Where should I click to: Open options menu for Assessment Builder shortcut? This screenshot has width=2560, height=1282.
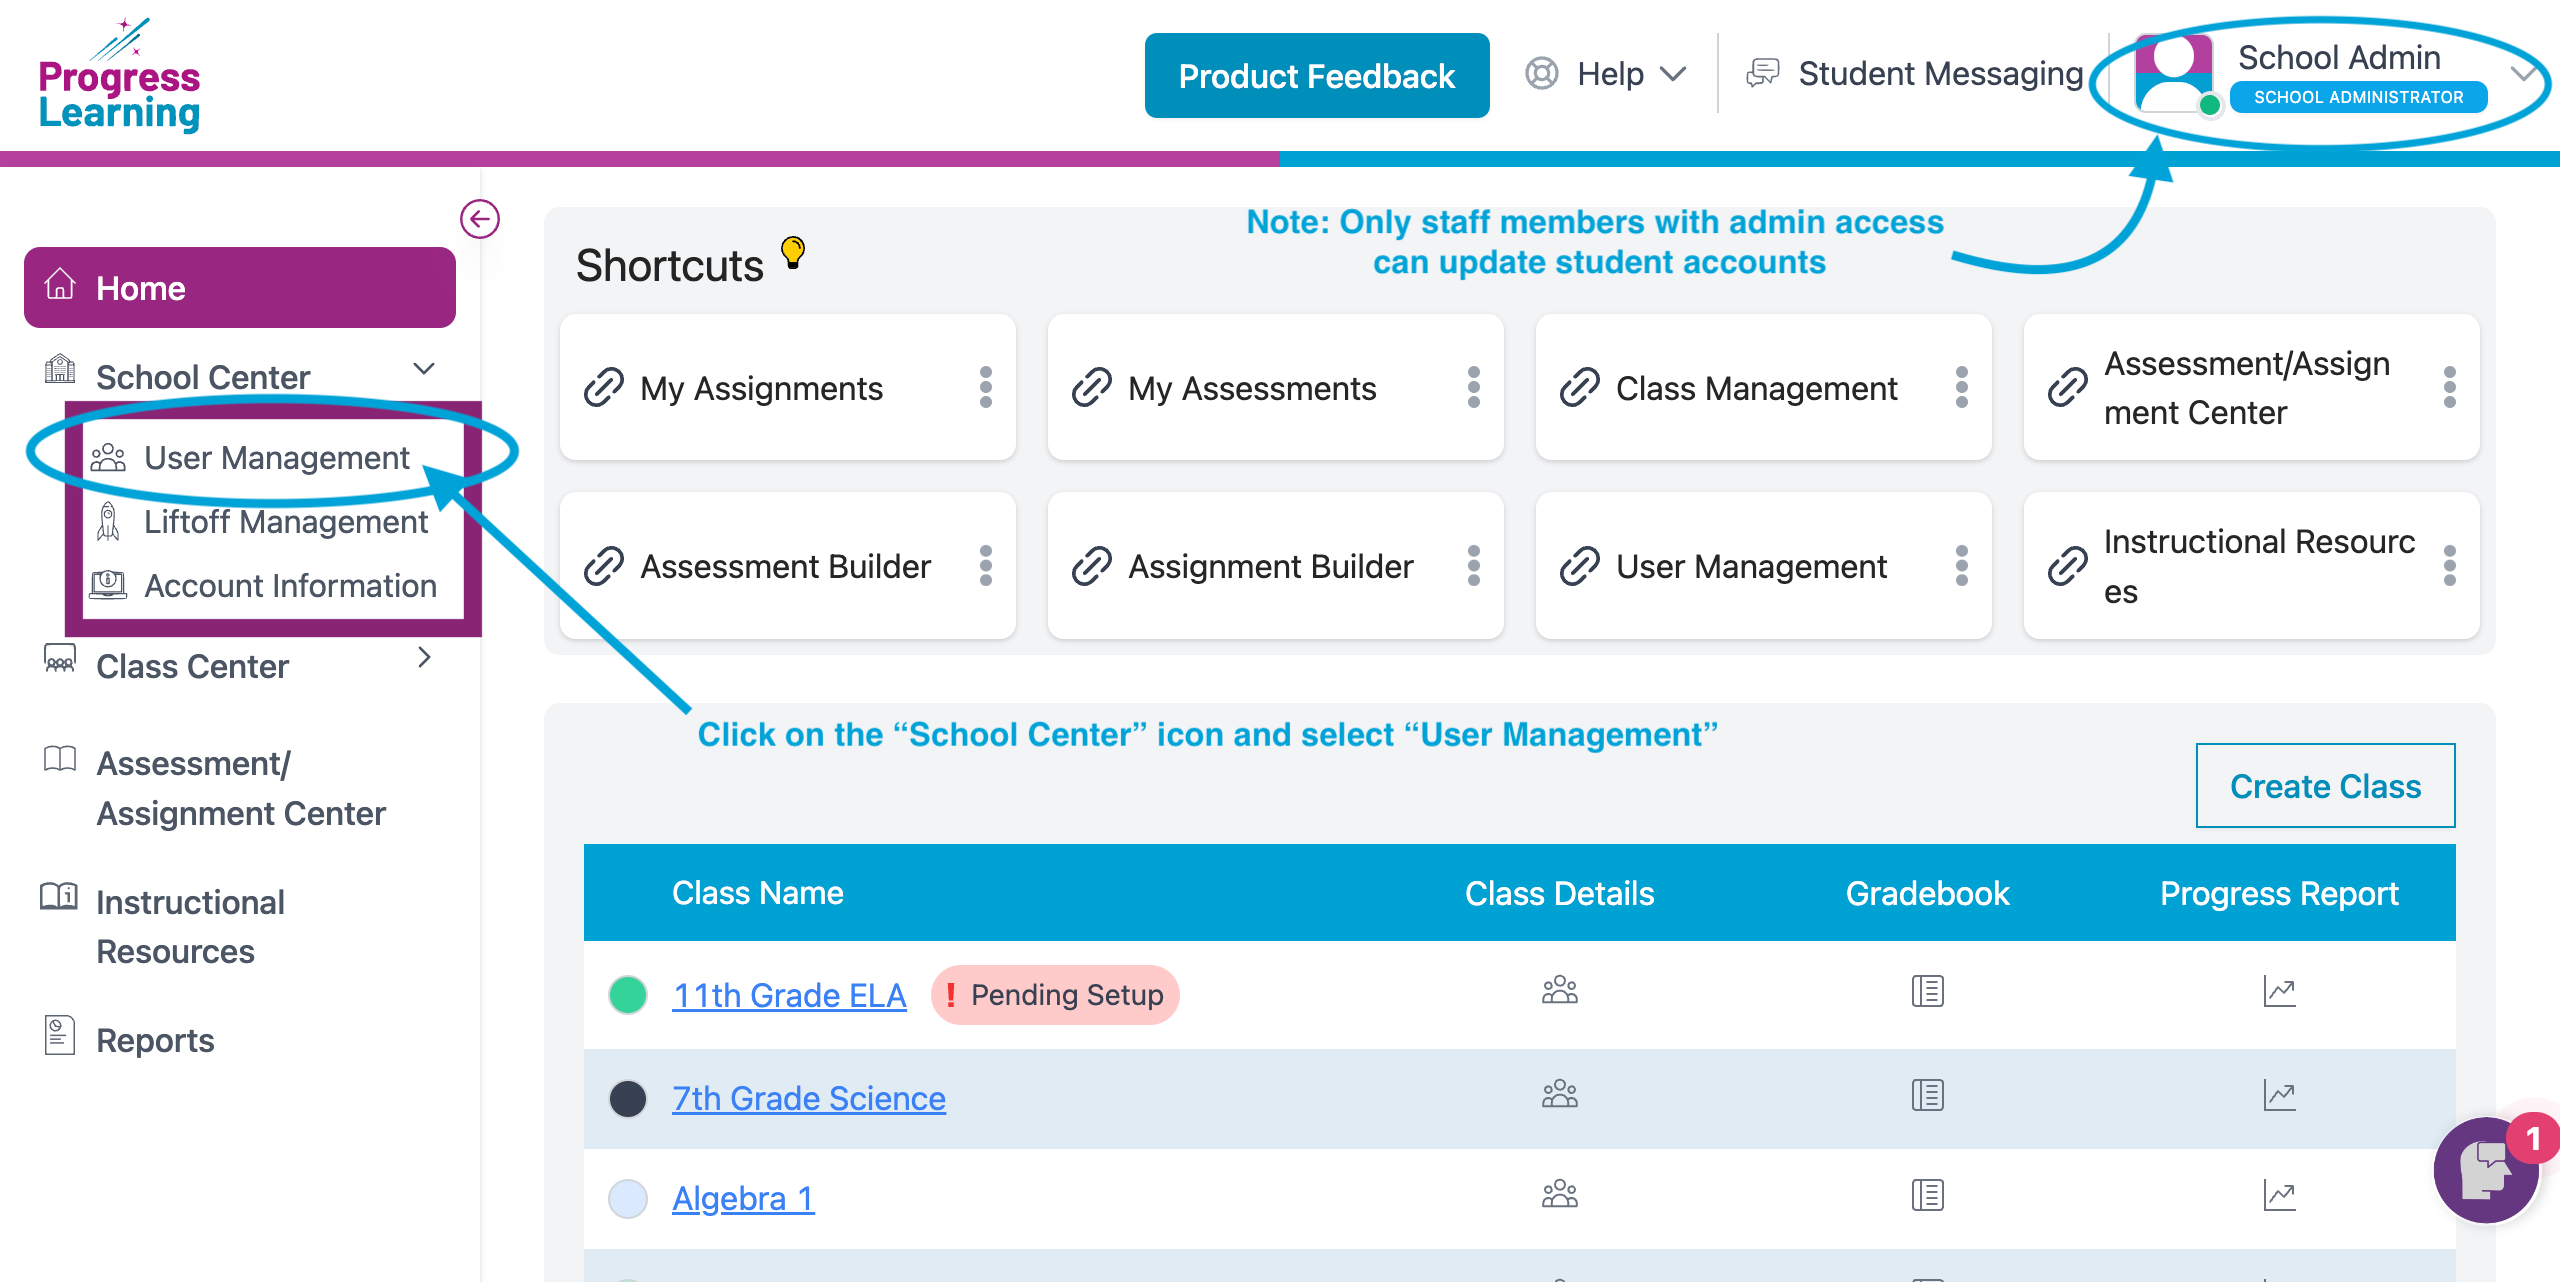point(986,566)
